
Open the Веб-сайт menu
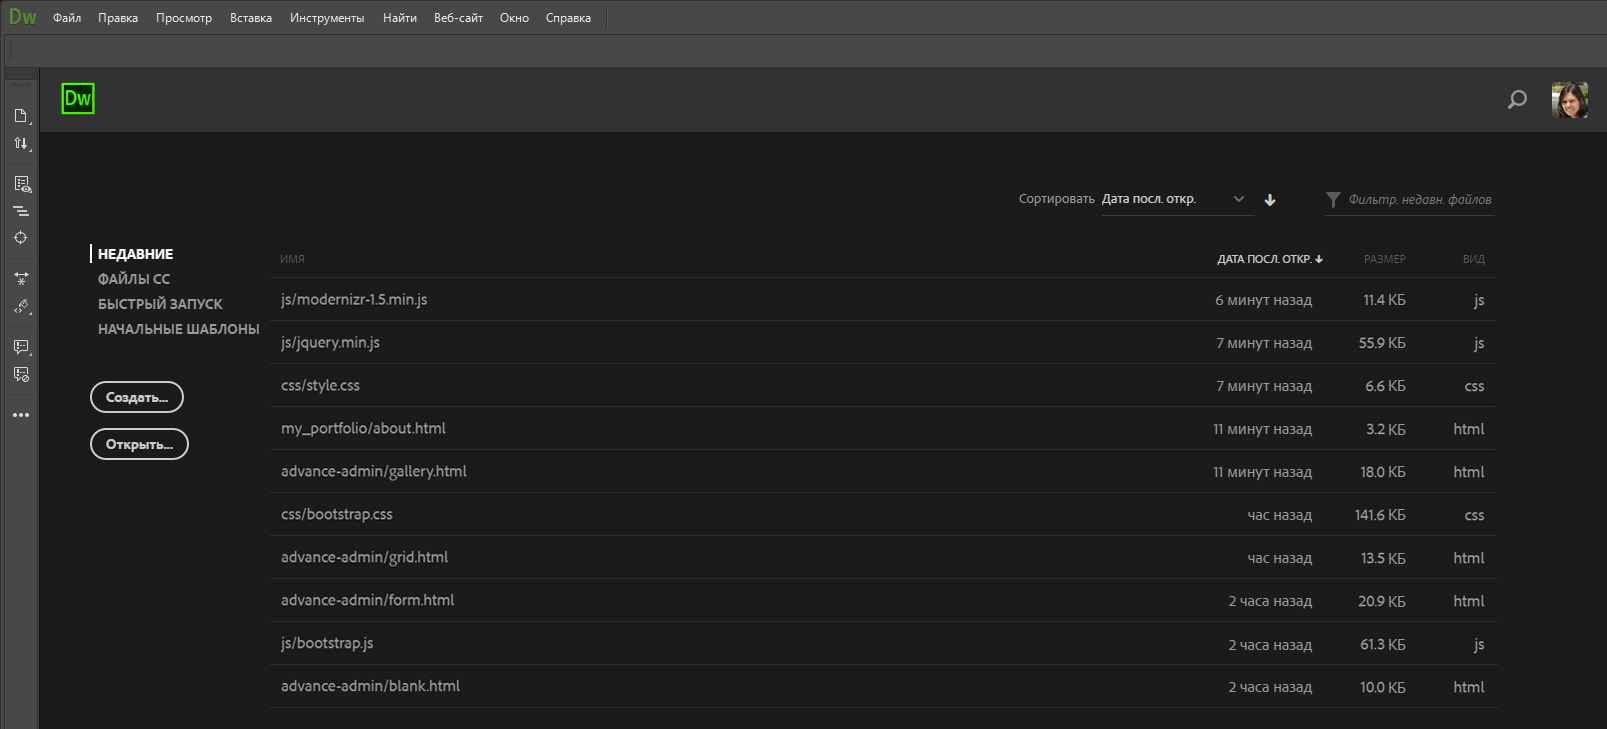(x=458, y=18)
